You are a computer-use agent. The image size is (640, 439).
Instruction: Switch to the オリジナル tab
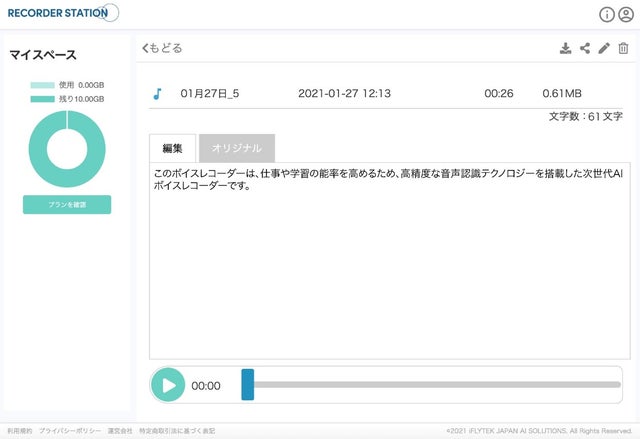click(236, 148)
